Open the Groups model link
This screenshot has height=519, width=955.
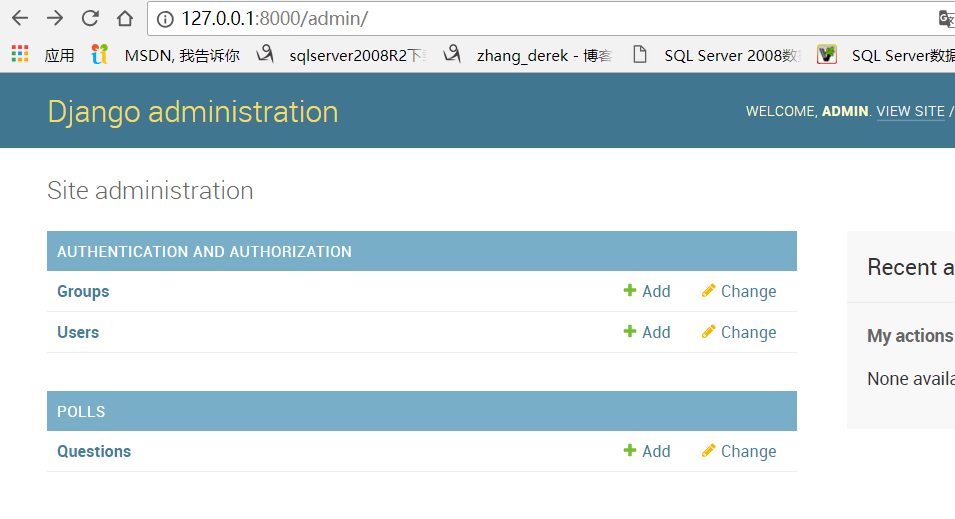point(83,291)
